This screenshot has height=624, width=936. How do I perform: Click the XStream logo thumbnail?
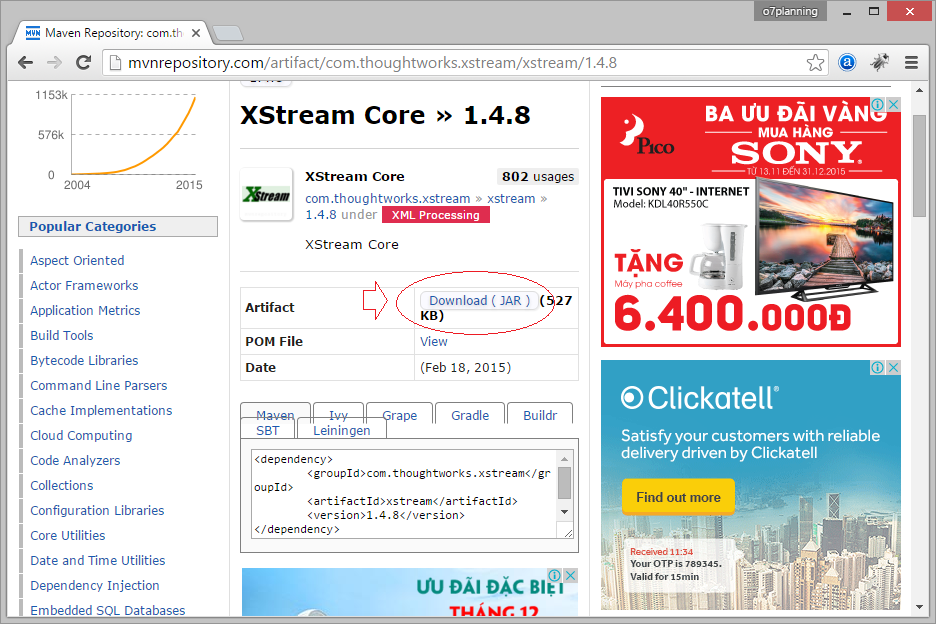pyautogui.click(x=266, y=194)
